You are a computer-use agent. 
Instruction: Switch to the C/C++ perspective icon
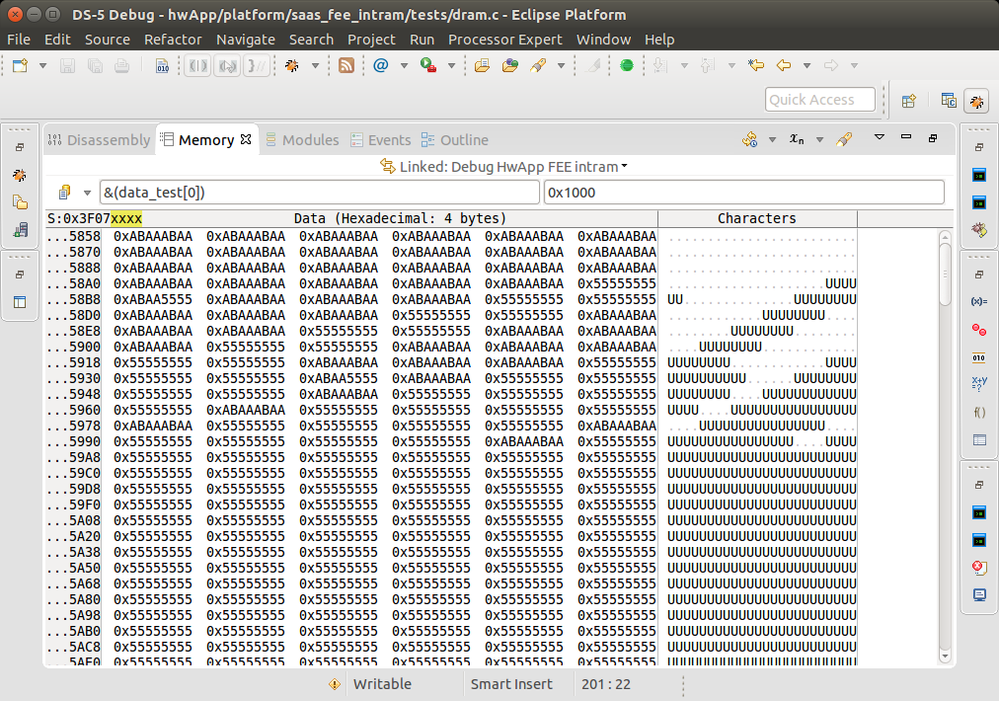coord(949,101)
